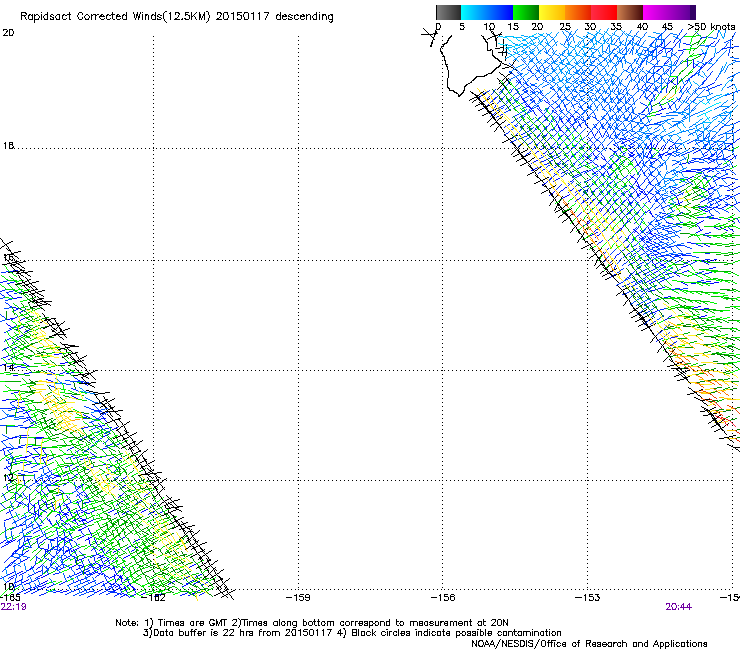Click the legend label '35'
The image size is (740, 650).
click(616, 27)
